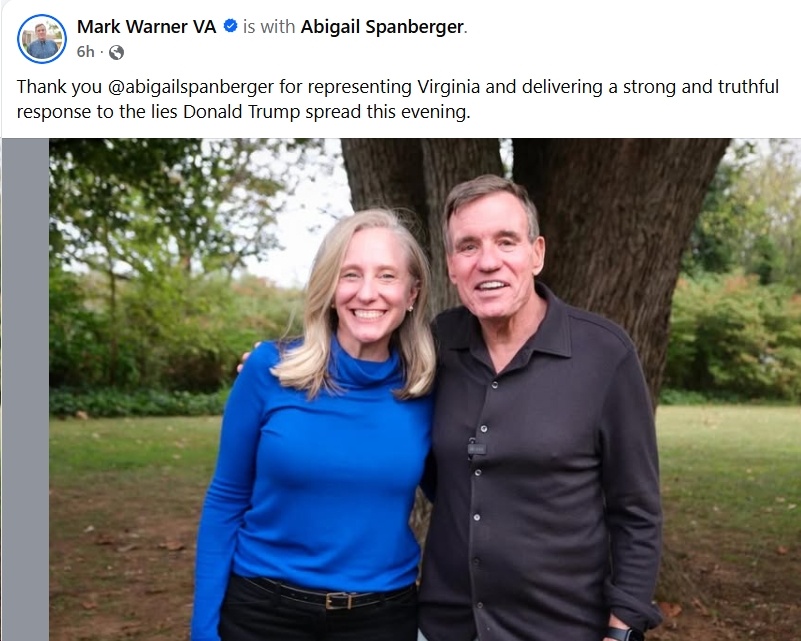Click the gold belt buckle in the photo

coord(339,600)
